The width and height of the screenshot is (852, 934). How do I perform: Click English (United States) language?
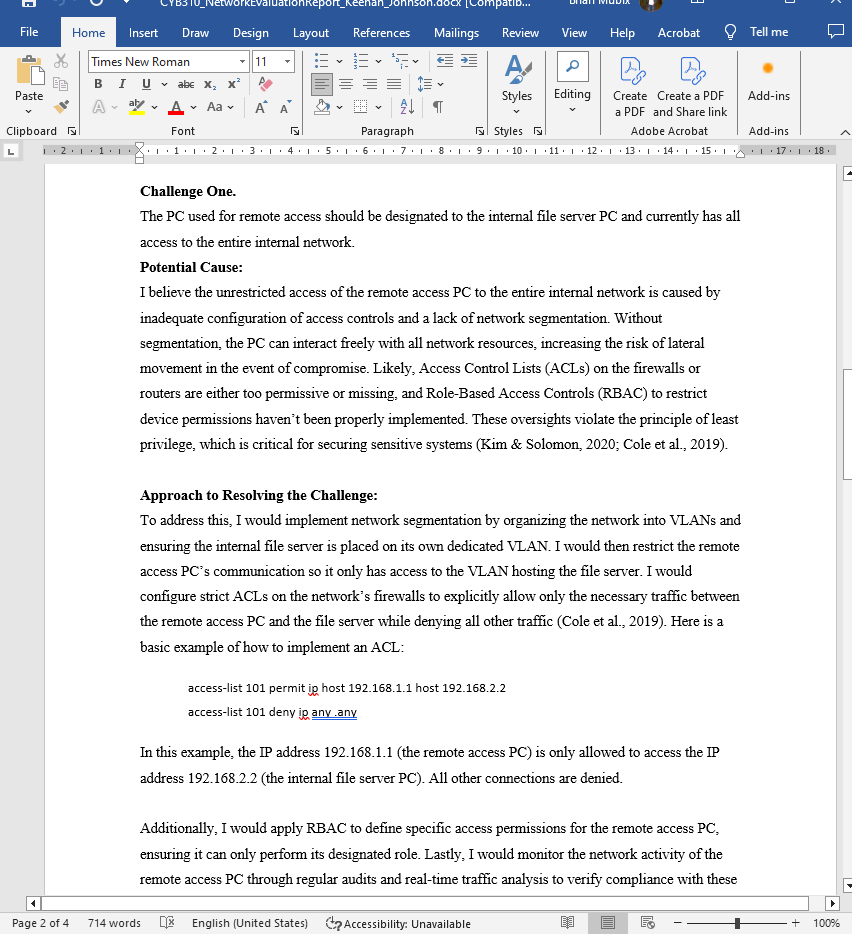coord(250,923)
